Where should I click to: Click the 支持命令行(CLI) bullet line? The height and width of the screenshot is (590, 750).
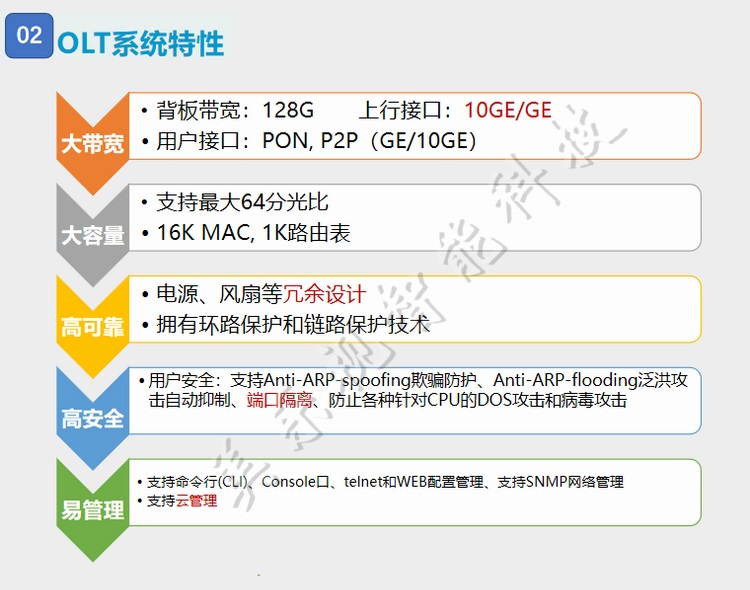(197, 482)
